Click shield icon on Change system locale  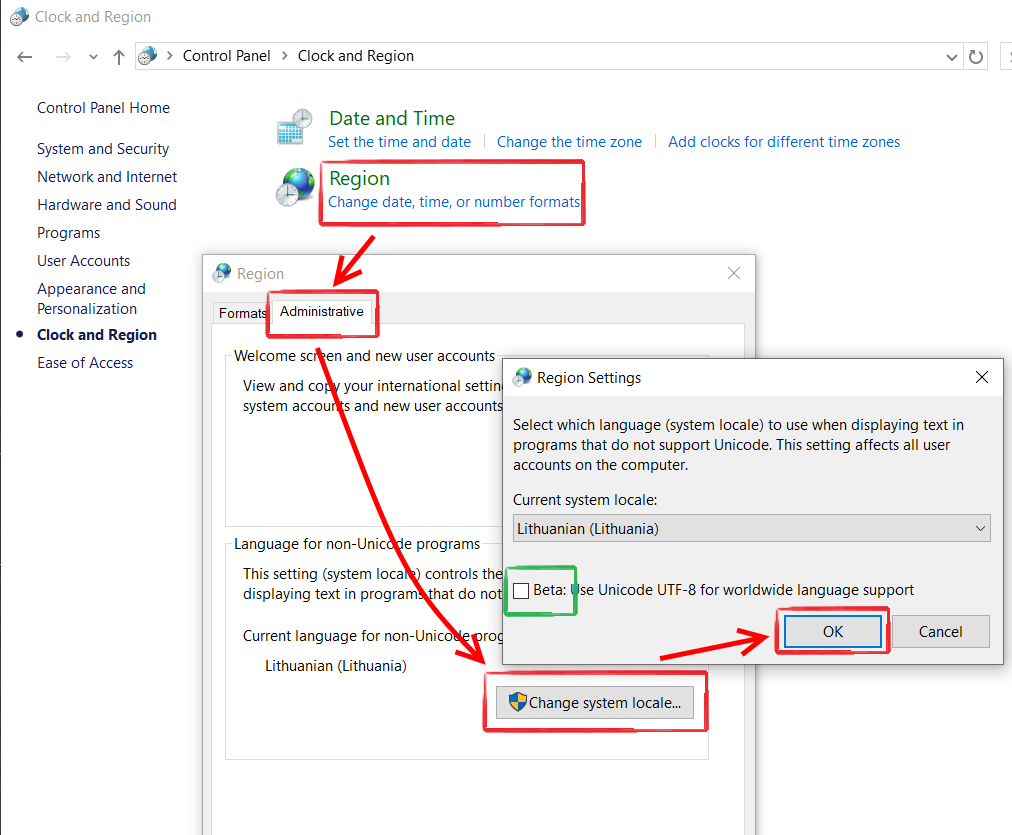(518, 702)
